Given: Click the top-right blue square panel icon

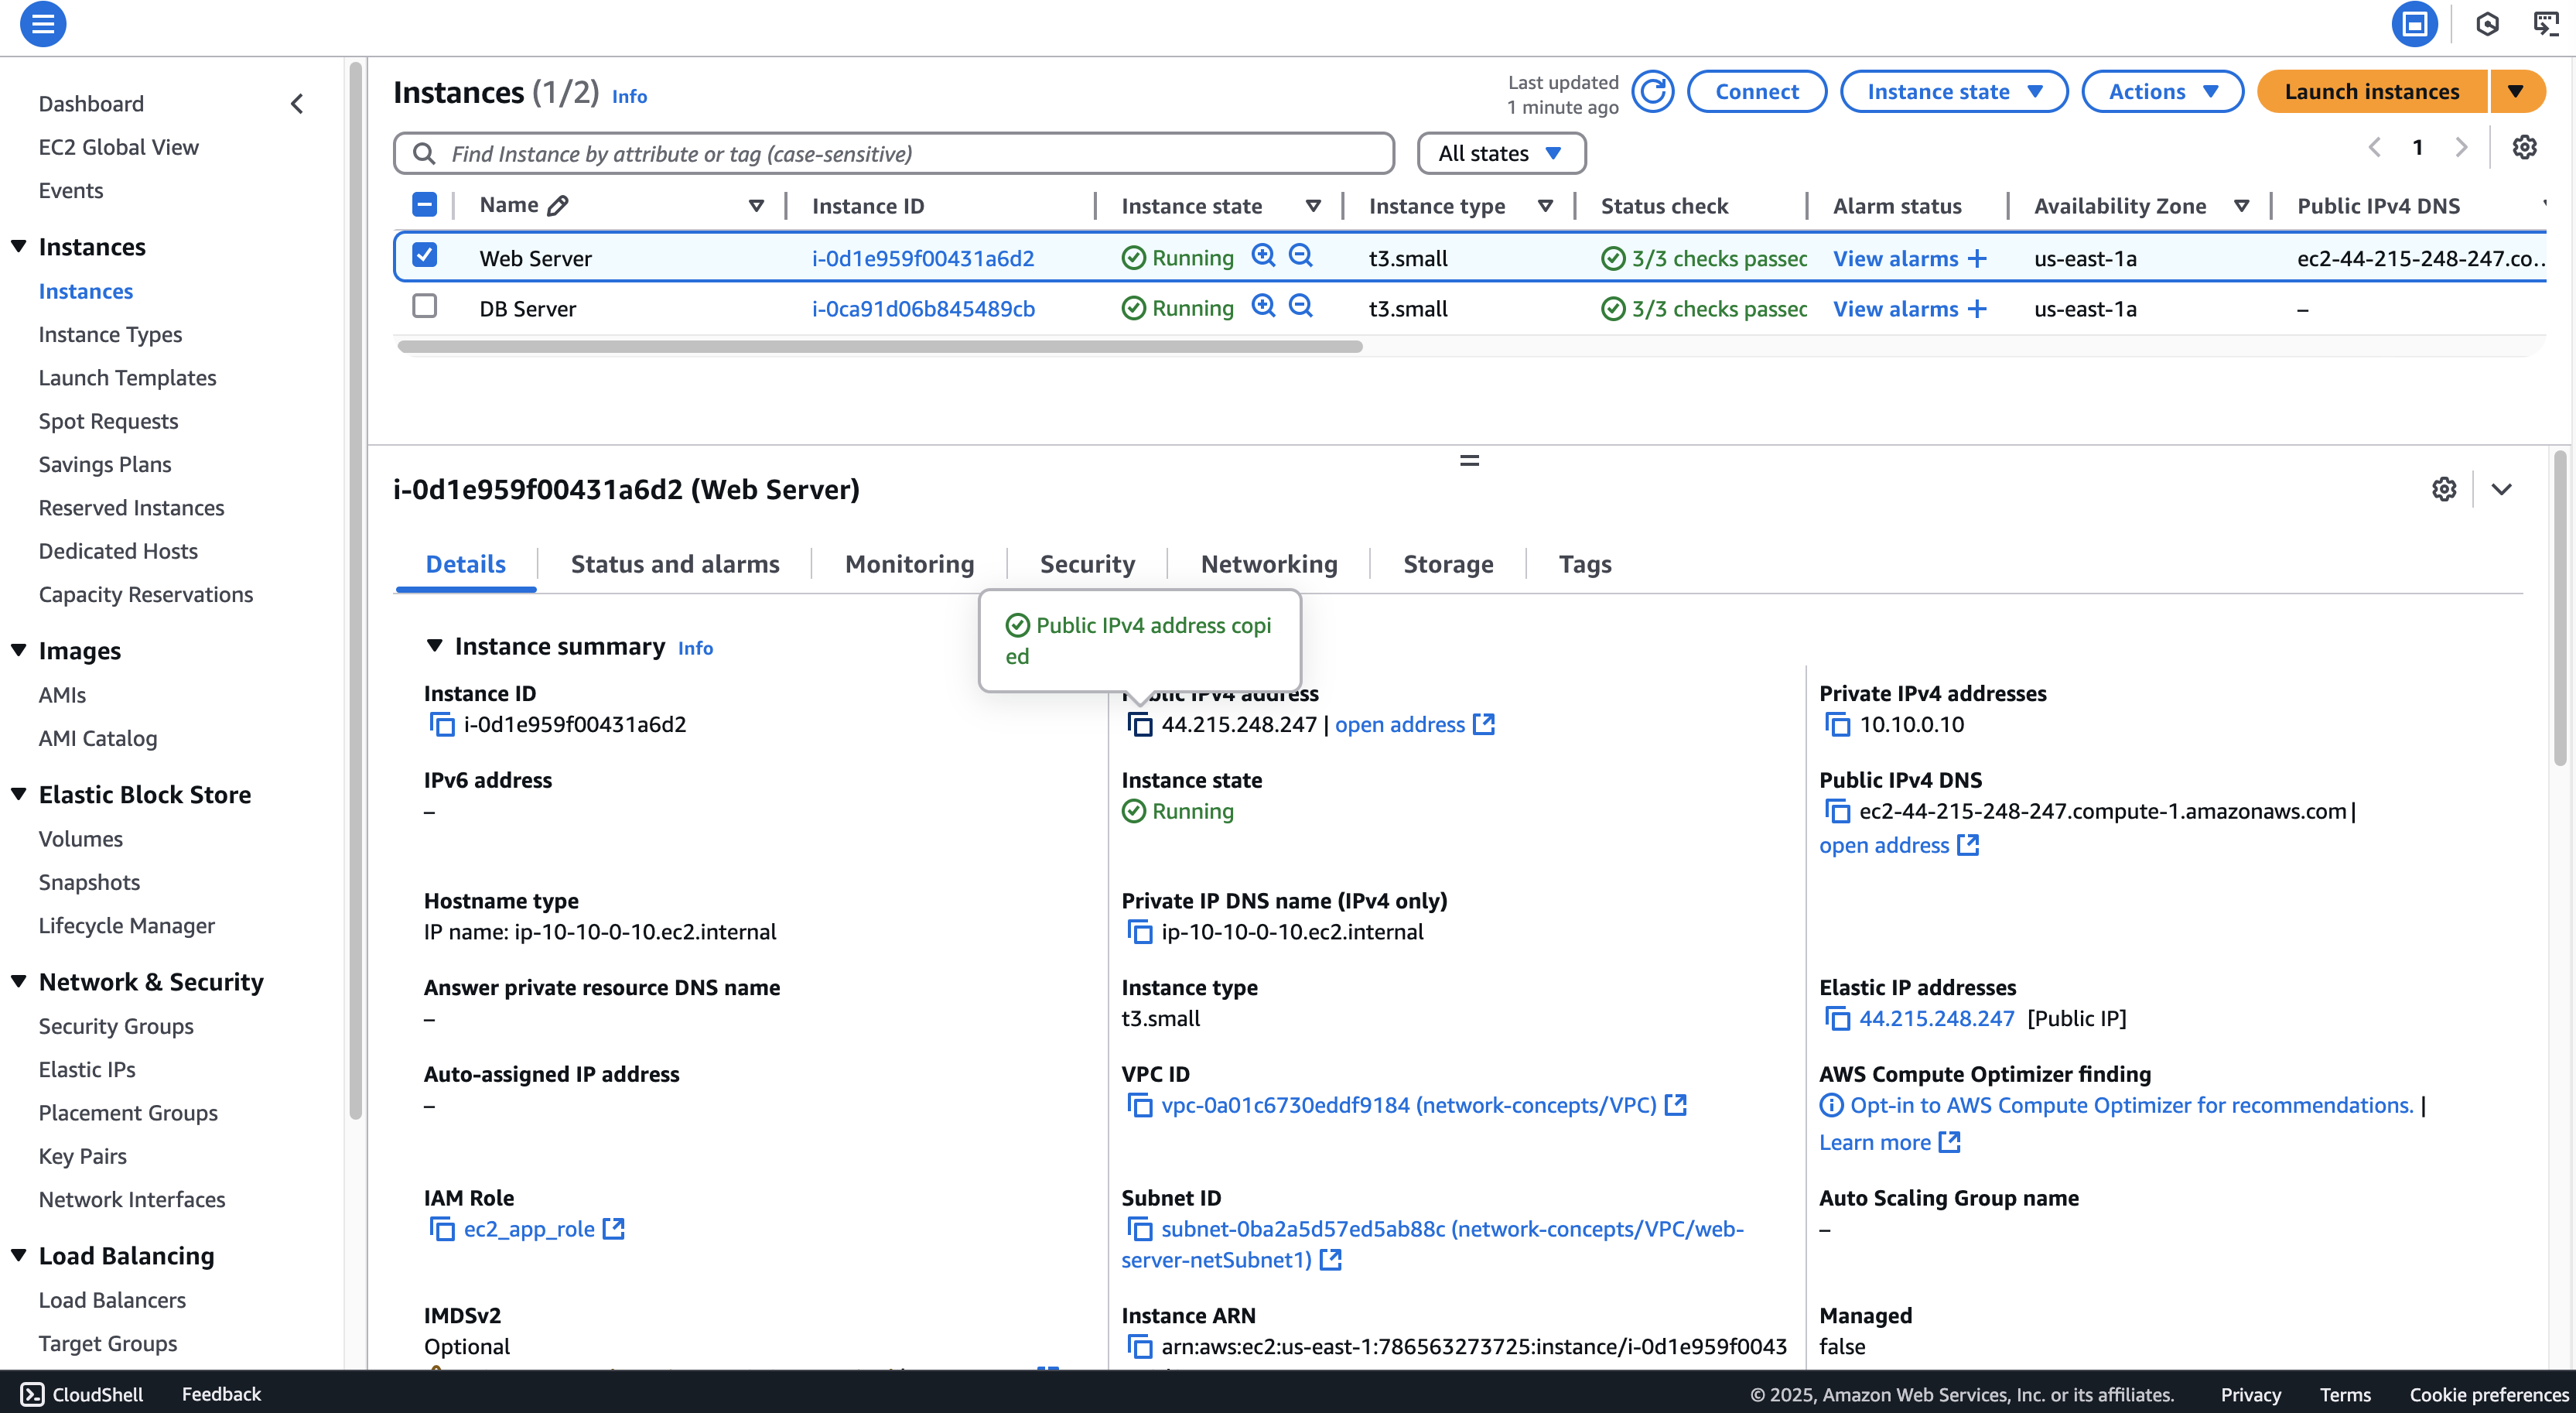Looking at the screenshot, I should click(2414, 24).
